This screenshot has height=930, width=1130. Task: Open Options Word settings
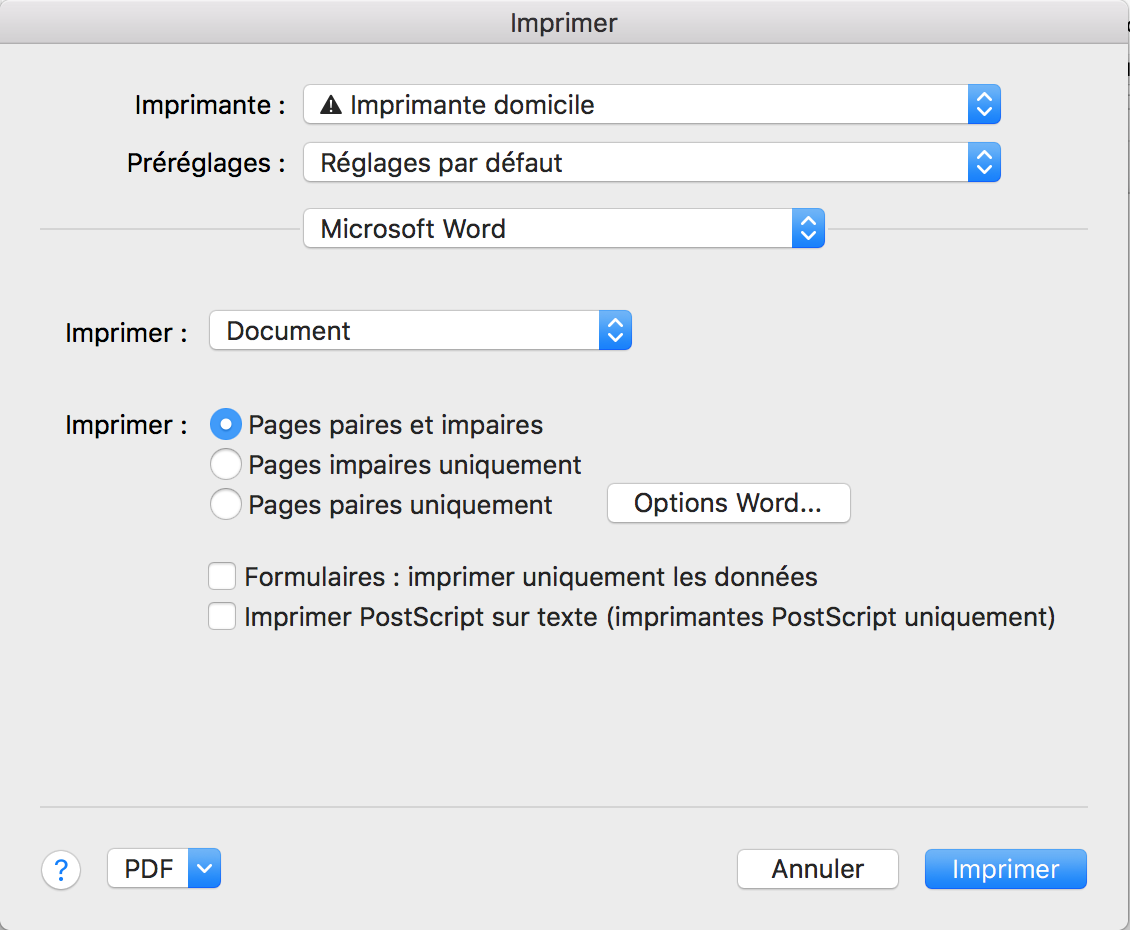728,503
